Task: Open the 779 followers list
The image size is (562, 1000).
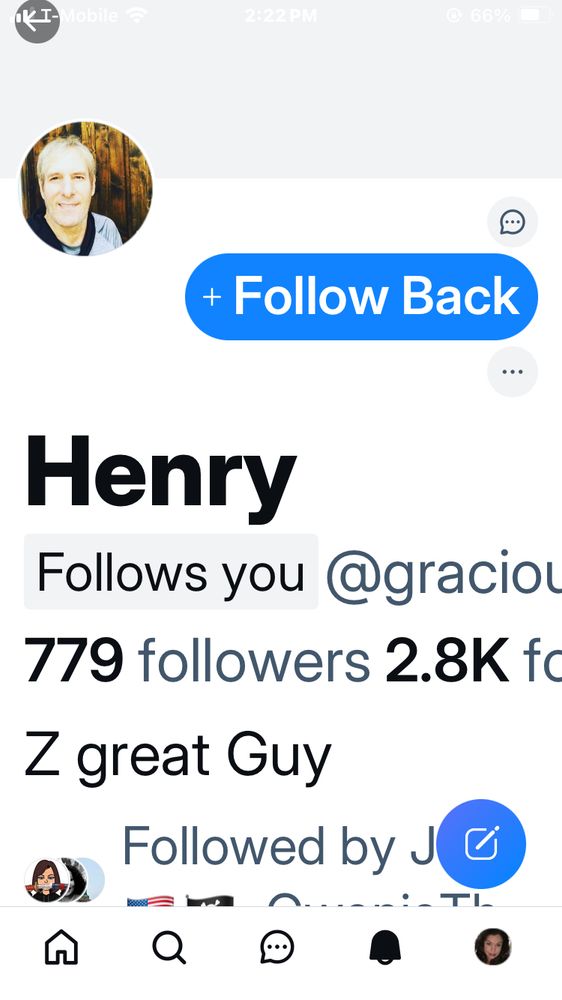Action: click(x=197, y=659)
